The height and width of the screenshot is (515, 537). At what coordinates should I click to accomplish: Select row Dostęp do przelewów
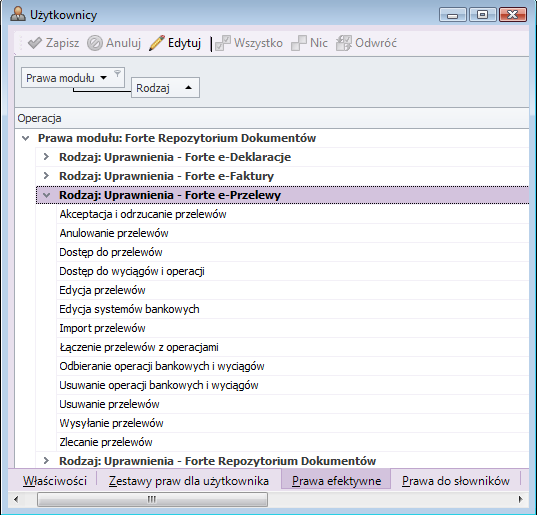click(x=293, y=252)
